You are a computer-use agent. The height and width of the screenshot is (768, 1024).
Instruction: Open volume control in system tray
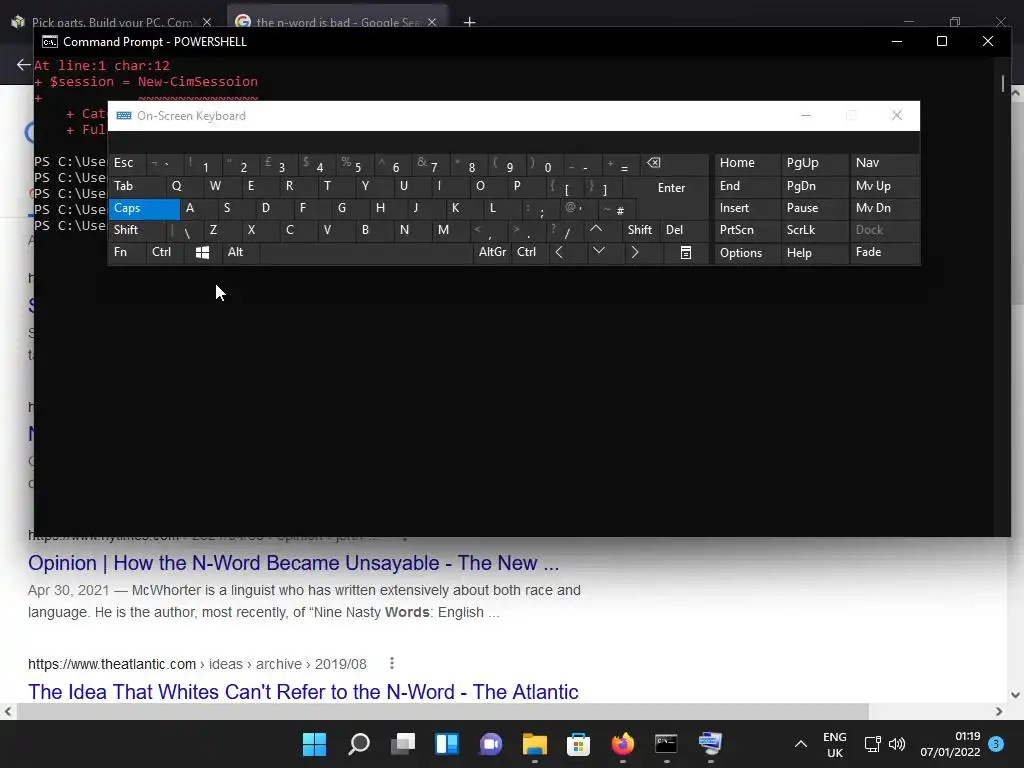coord(897,744)
